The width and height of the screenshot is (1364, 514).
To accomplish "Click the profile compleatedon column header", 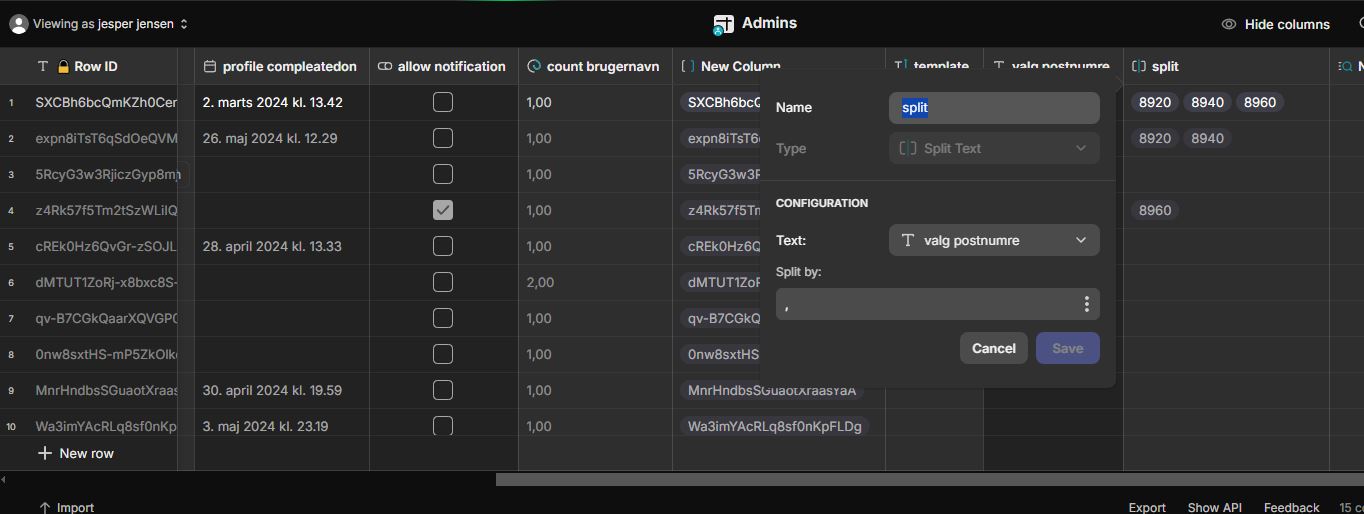I will [282, 67].
